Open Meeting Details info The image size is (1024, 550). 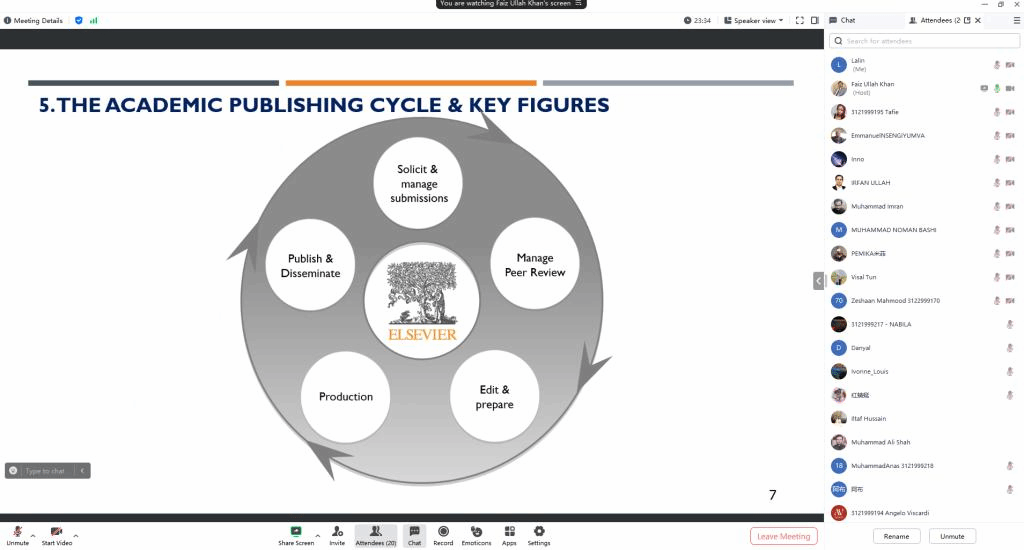[x=33, y=20]
